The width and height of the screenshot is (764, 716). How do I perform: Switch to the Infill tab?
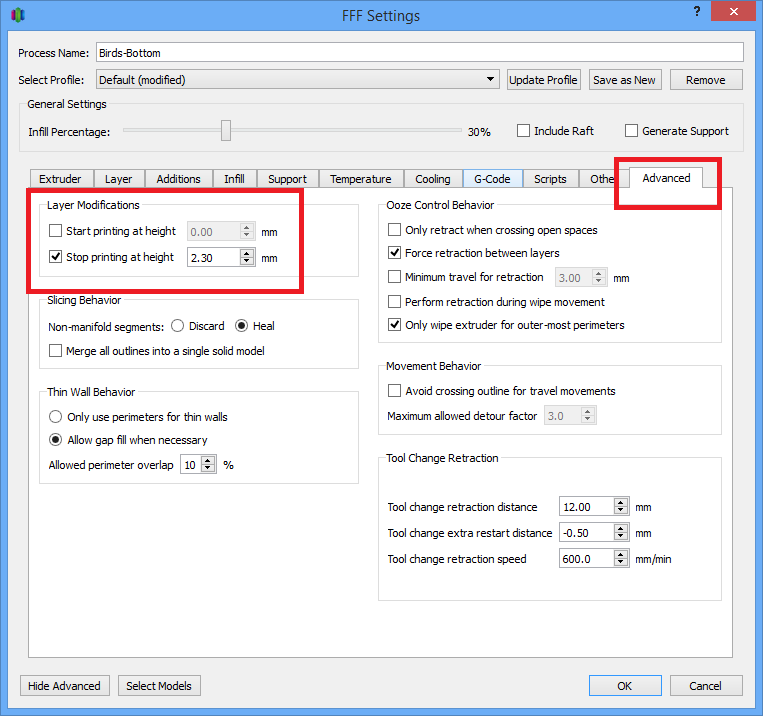pyautogui.click(x=234, y=179)
